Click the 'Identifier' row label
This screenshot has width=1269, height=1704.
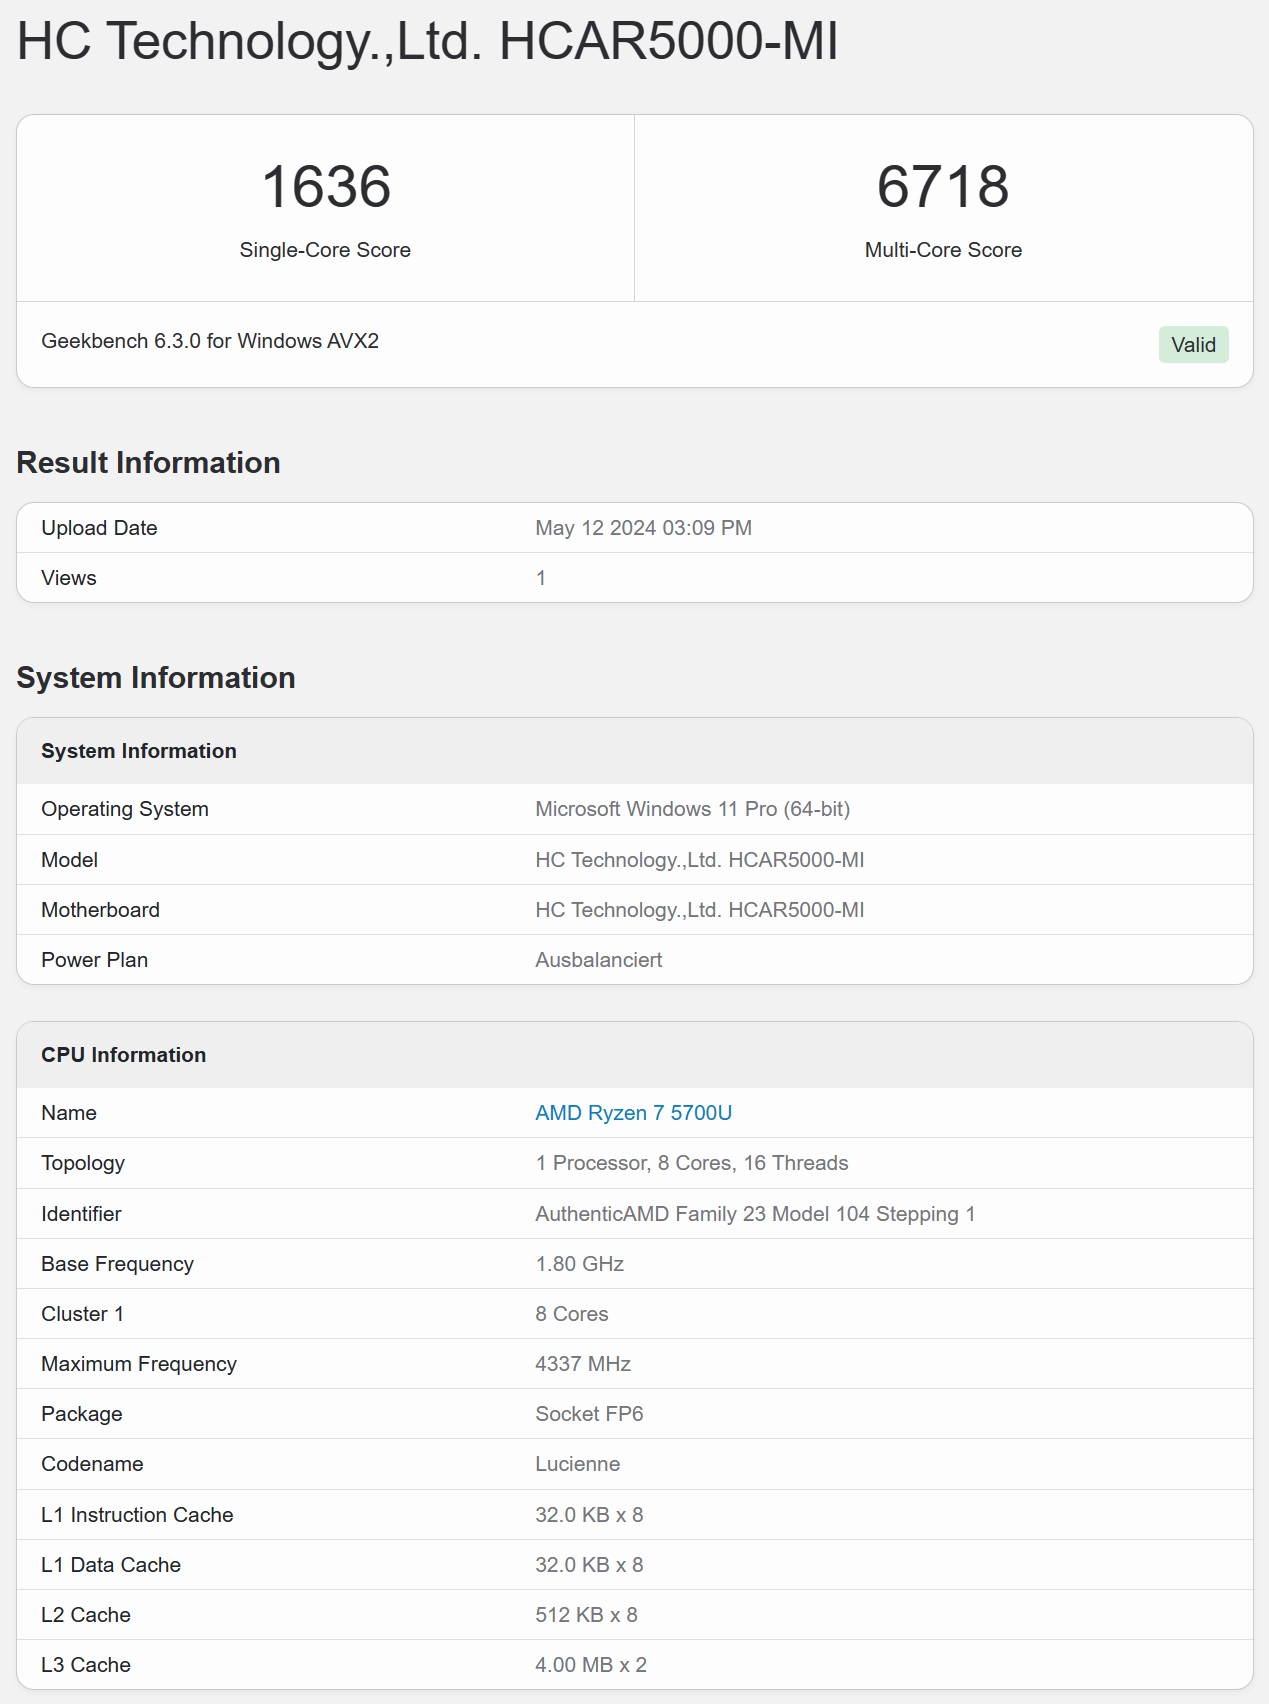(x=81, y=1214)
